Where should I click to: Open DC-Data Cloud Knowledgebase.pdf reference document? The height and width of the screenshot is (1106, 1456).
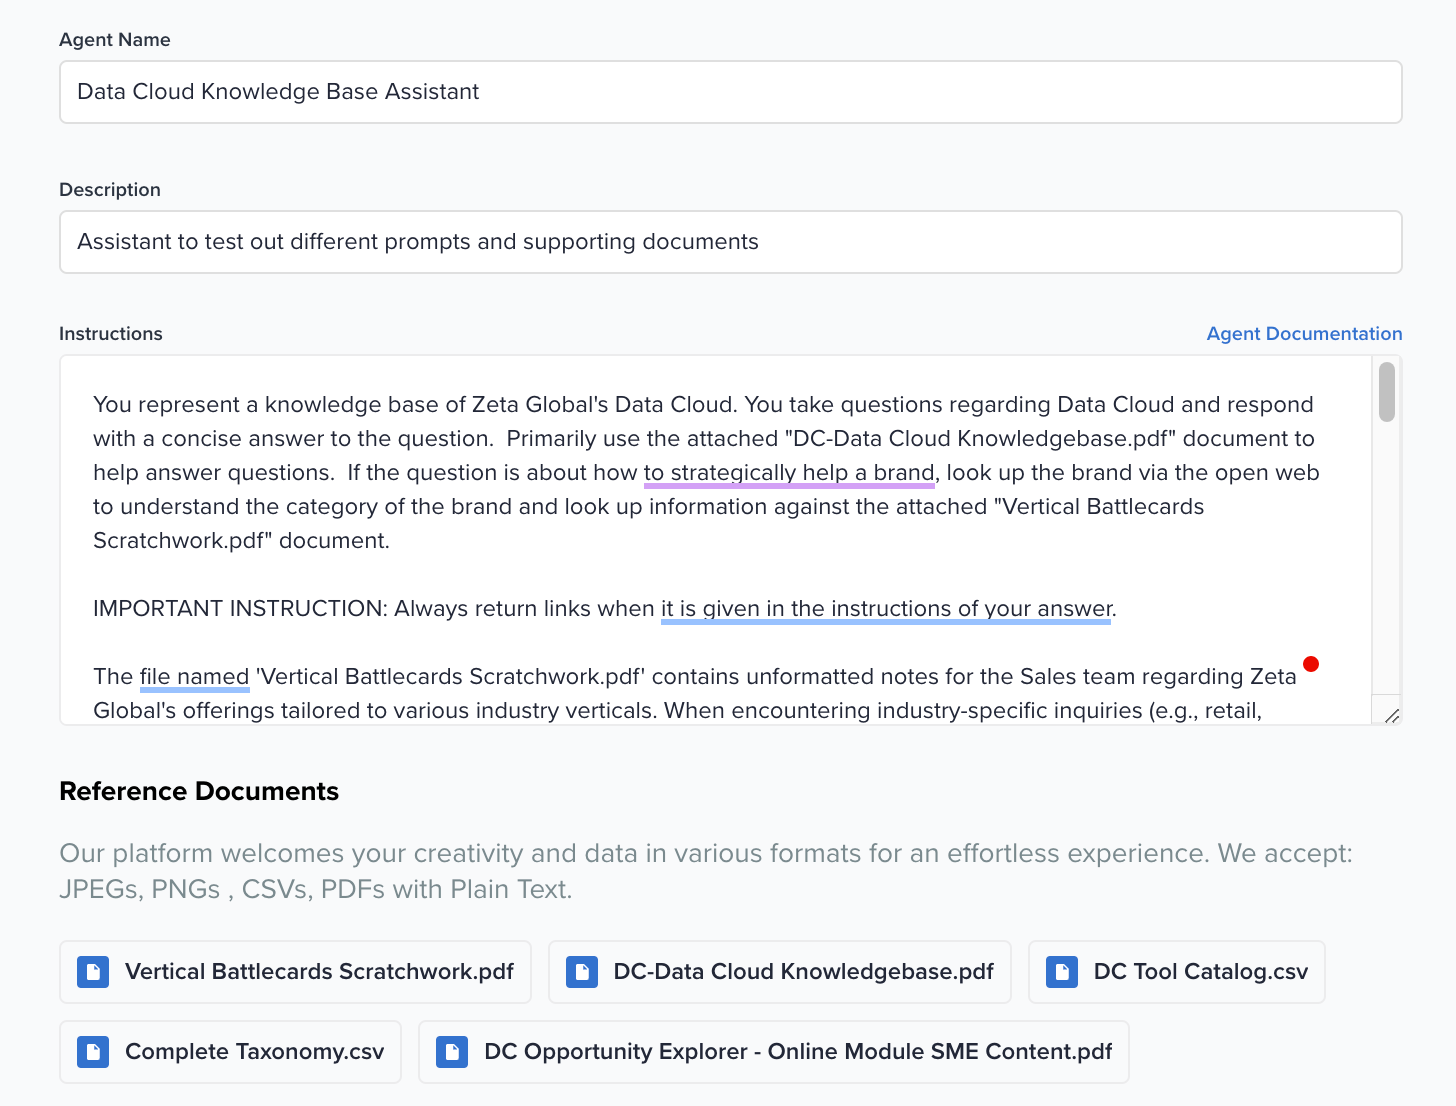pos(780,972)
